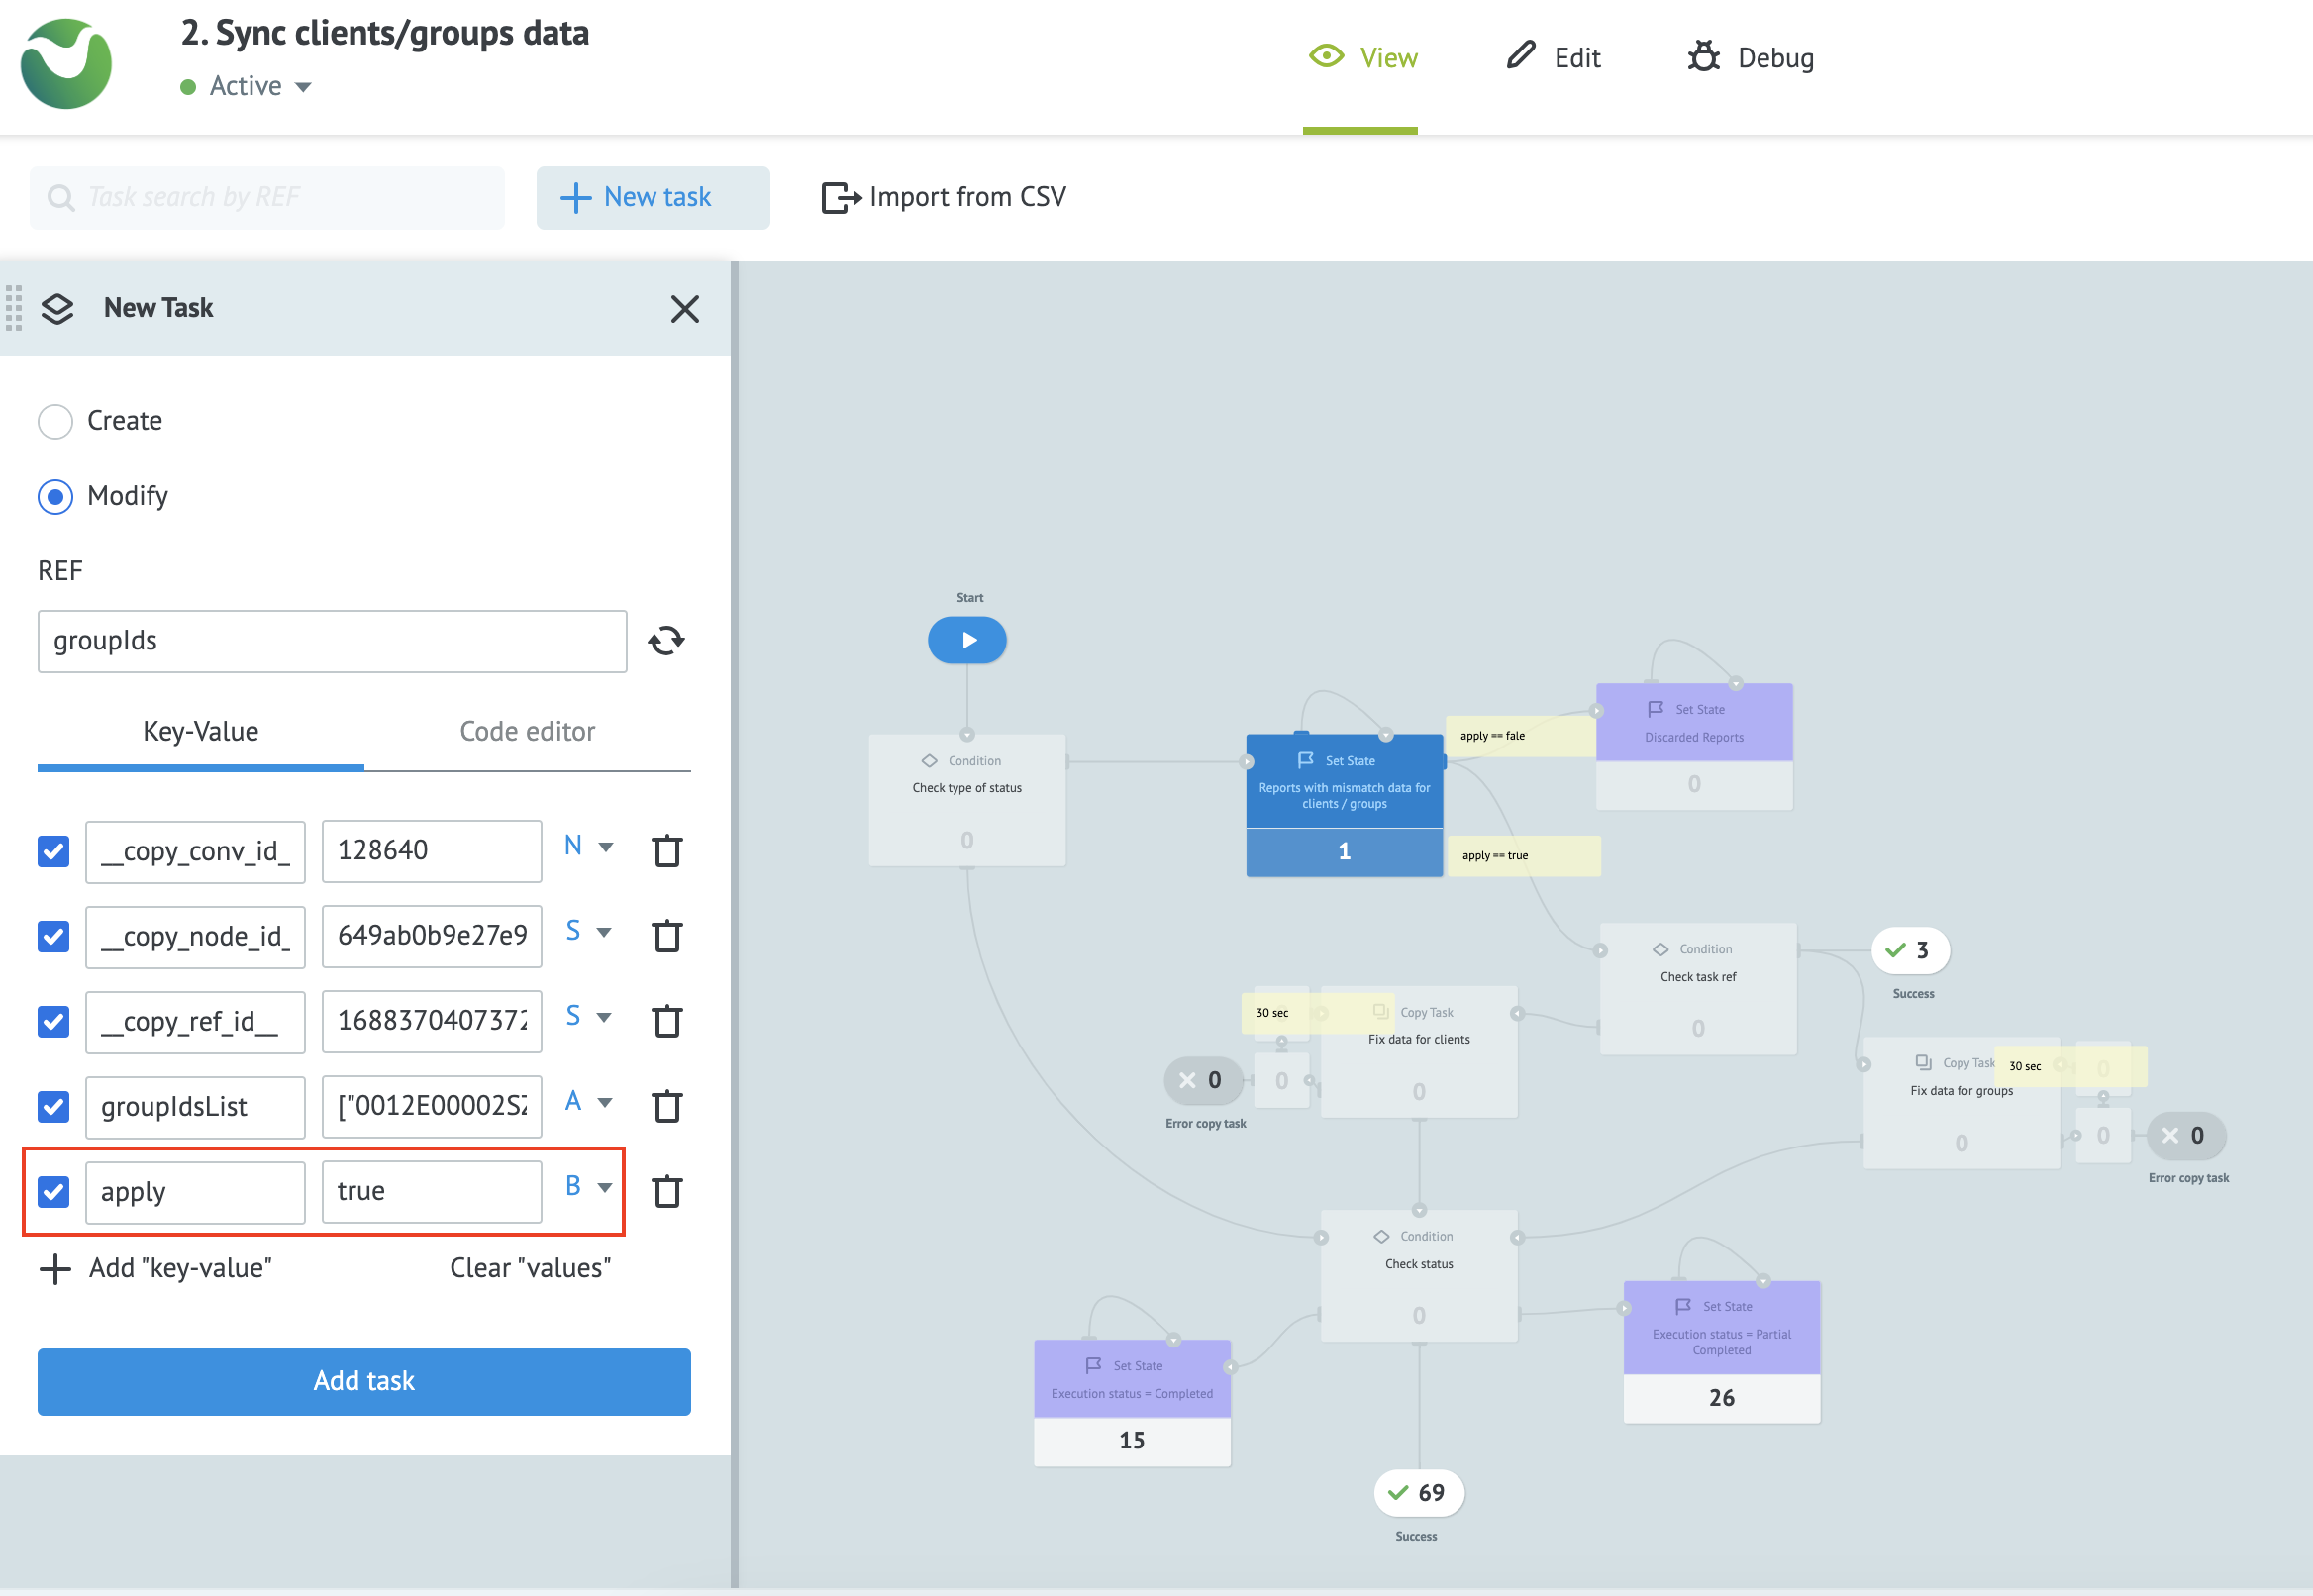Delete the __copy_conv_id_ key-value row
This screenshot has height=1596, width=2313.
[x=667, y=851]
